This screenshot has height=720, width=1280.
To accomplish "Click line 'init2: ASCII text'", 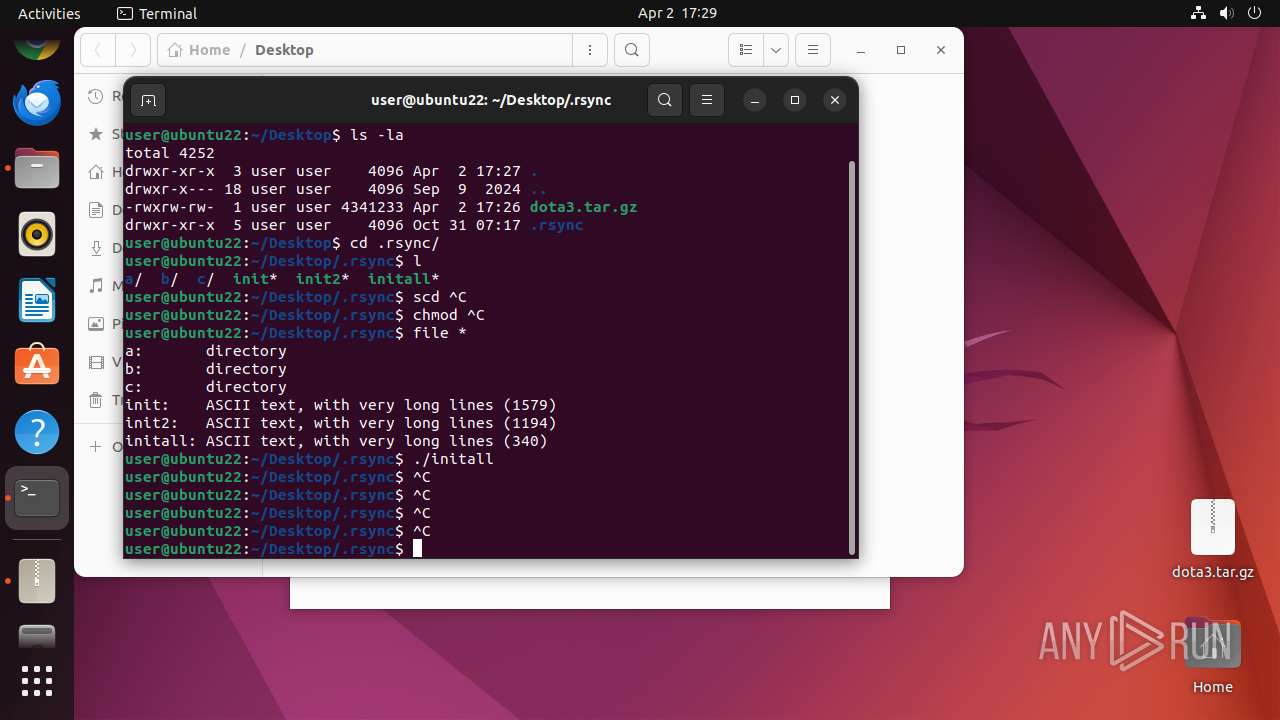I will 341,423.
